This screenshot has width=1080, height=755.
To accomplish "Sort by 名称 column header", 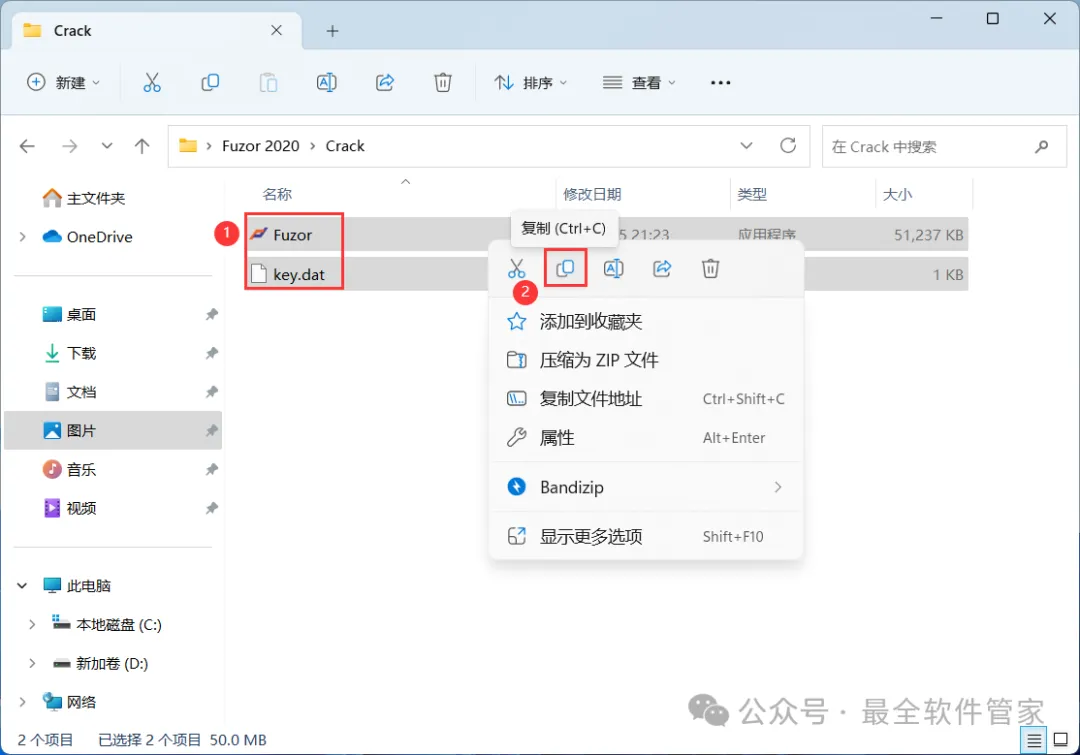I will (277, 194).
